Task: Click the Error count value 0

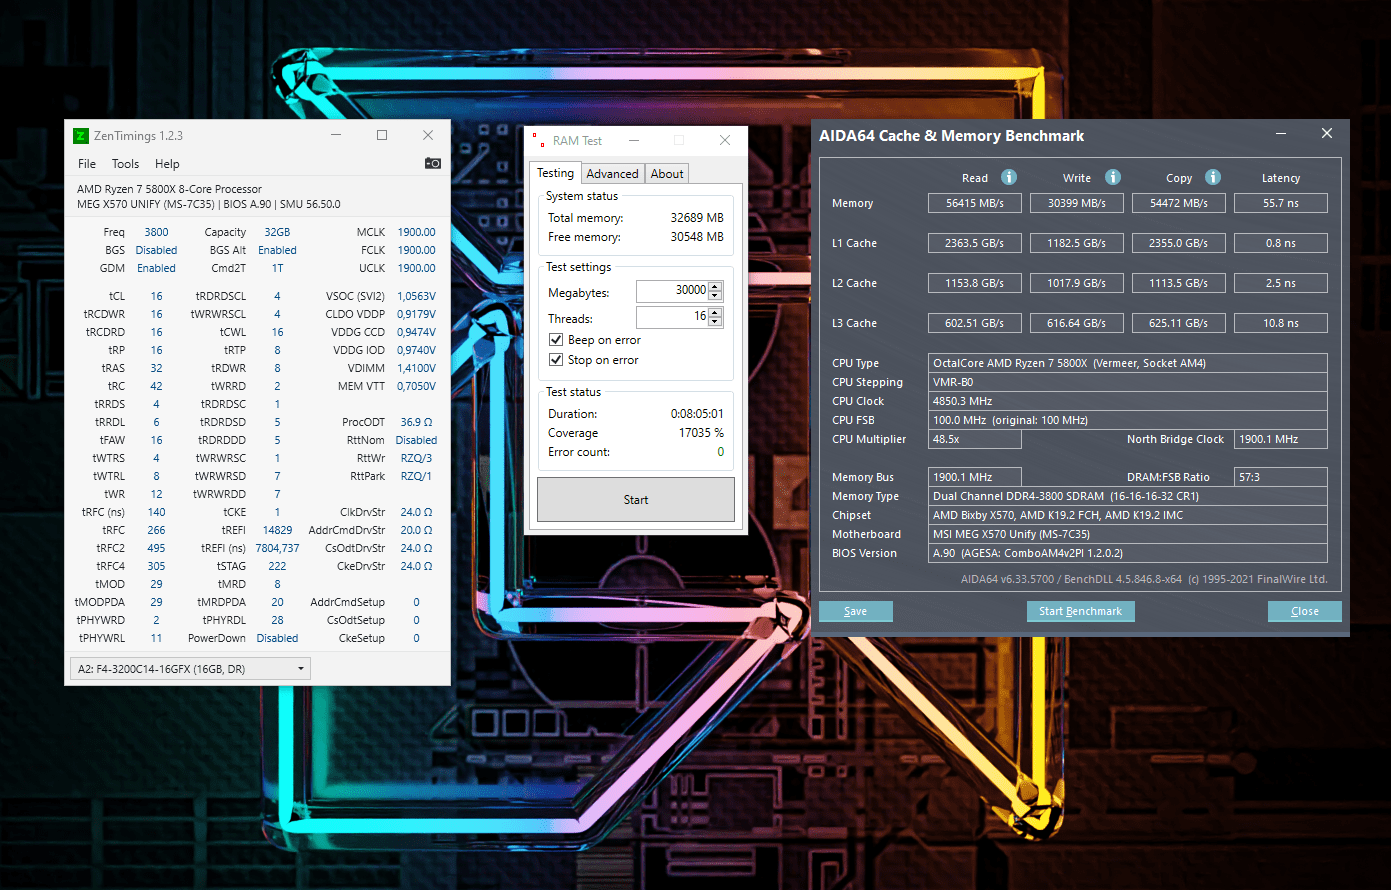Action: click(x=720, y=452)
